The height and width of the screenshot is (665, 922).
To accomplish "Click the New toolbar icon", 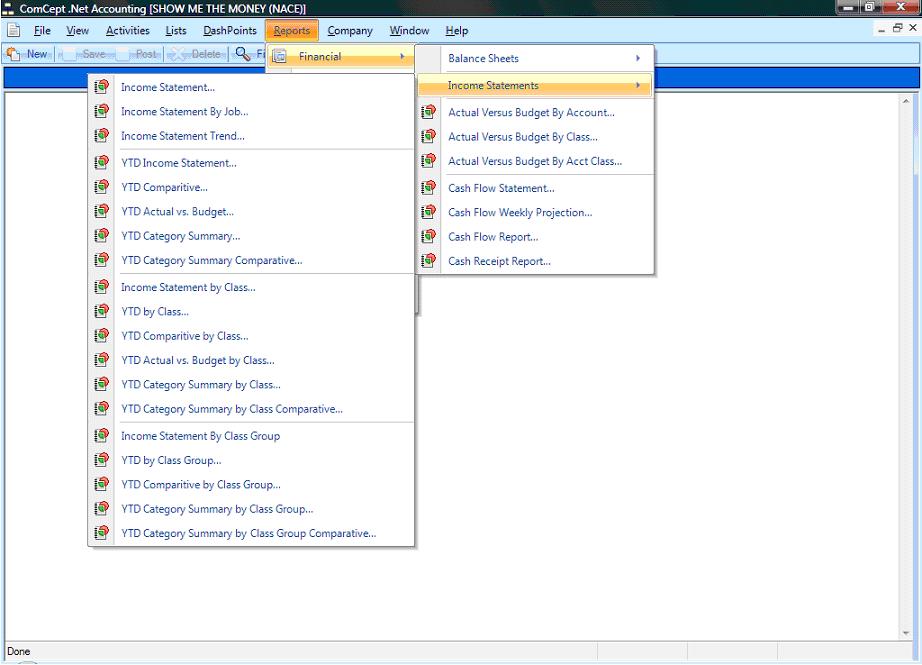I will (14, 54).
